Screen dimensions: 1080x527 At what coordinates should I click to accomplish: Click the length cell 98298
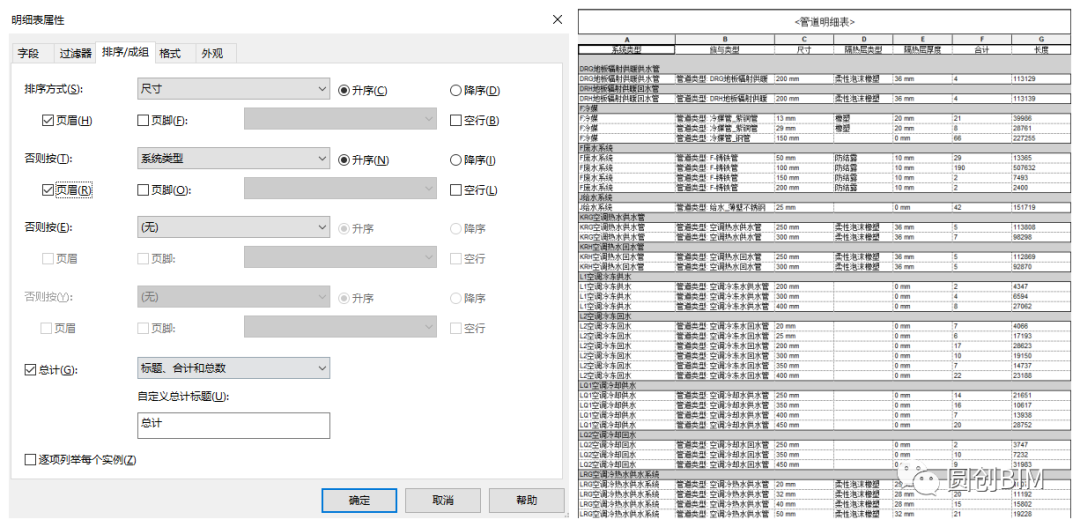point(1041,236)
